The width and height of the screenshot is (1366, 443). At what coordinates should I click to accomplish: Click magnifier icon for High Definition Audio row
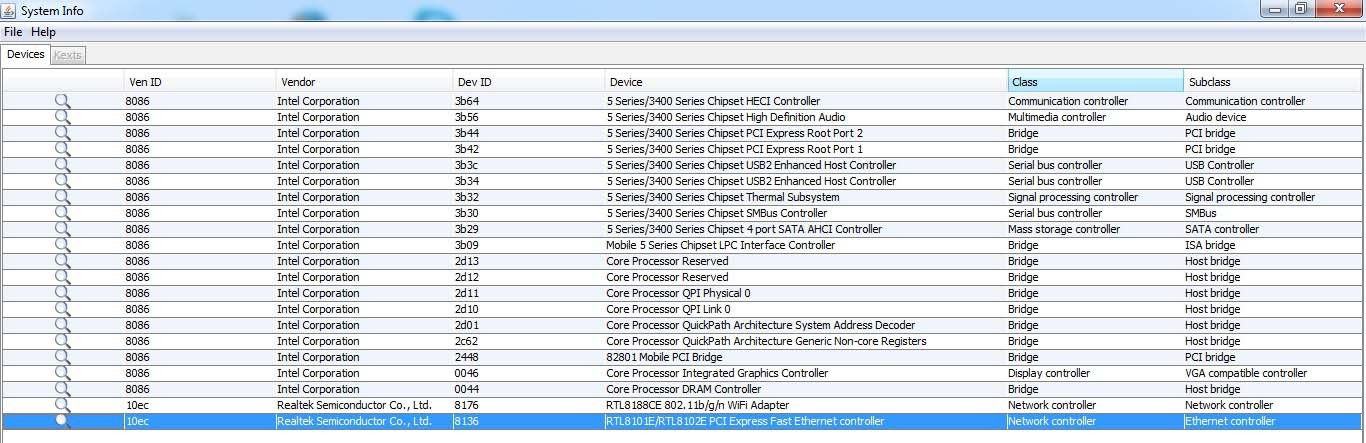click(x=63, y=117)
